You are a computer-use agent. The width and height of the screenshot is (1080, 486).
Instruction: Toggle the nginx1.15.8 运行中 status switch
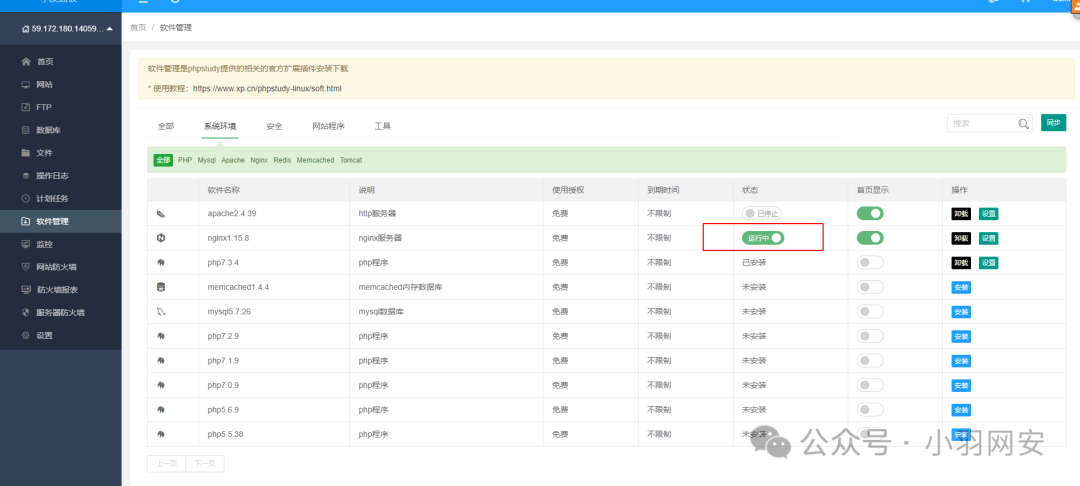coord(763,237)
